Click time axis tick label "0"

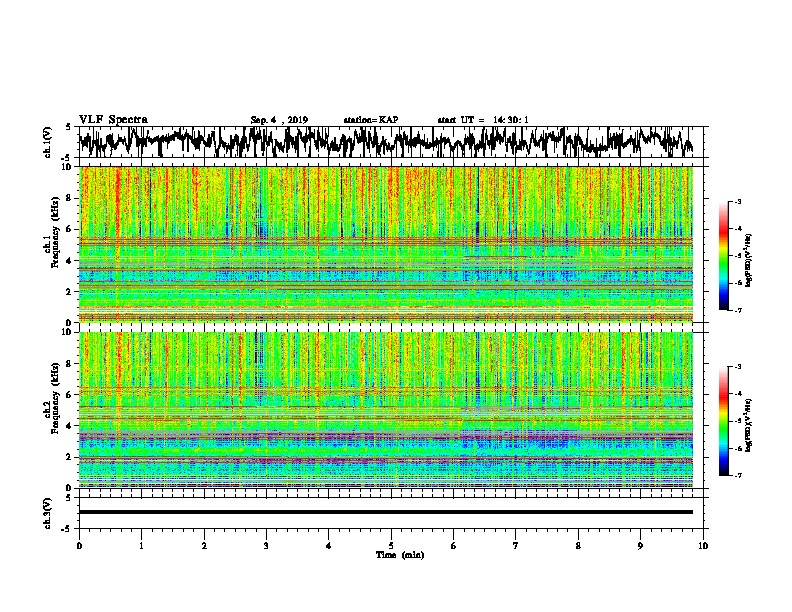[79, 546]
